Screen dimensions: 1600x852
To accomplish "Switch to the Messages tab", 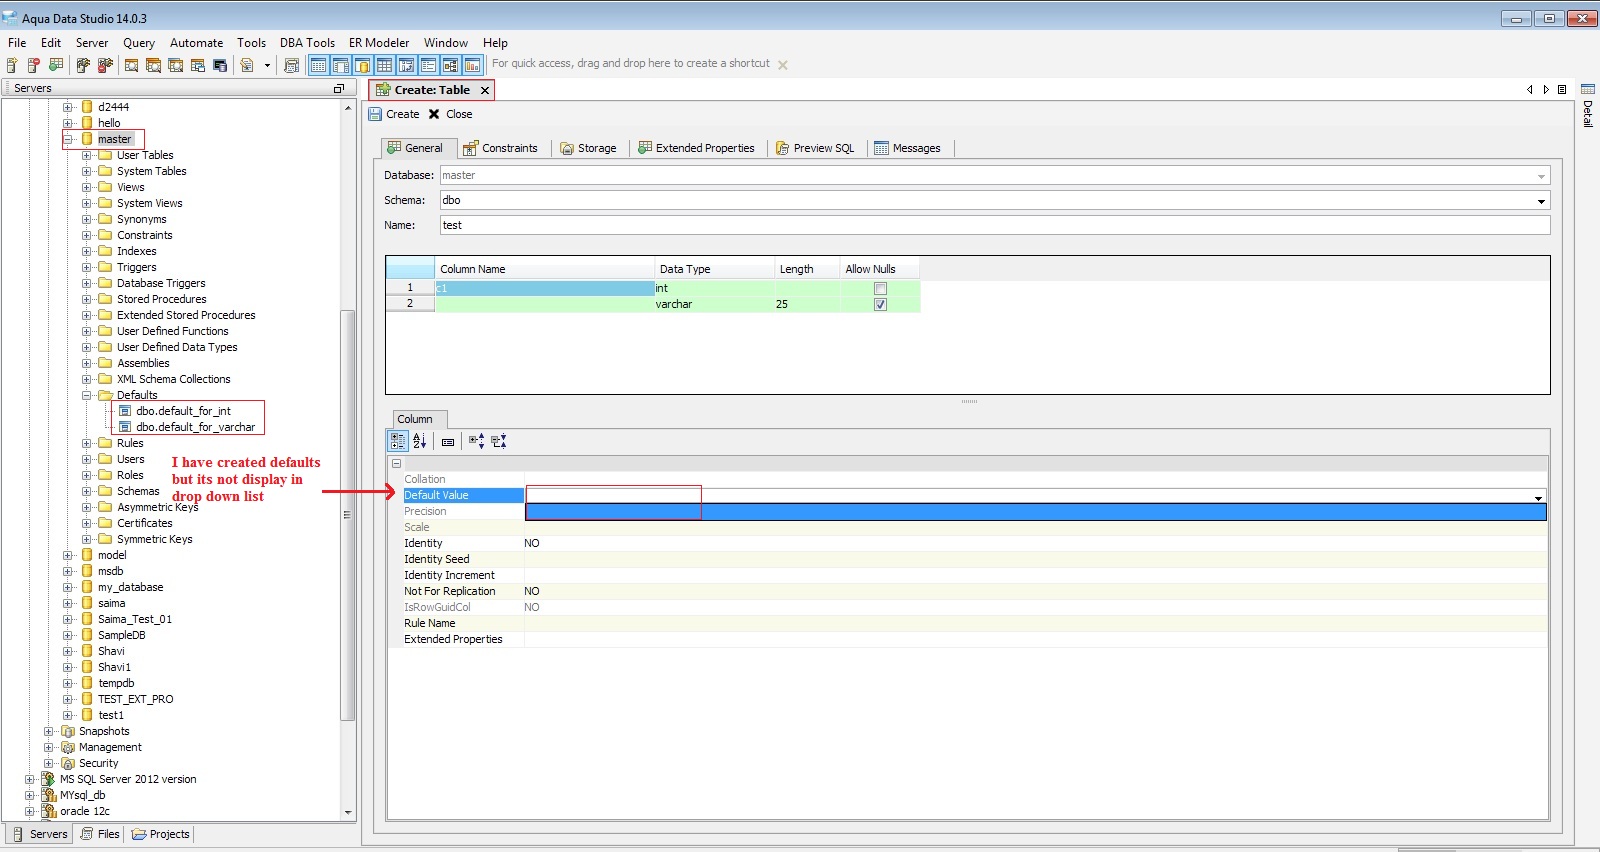I will click(907, 148).
